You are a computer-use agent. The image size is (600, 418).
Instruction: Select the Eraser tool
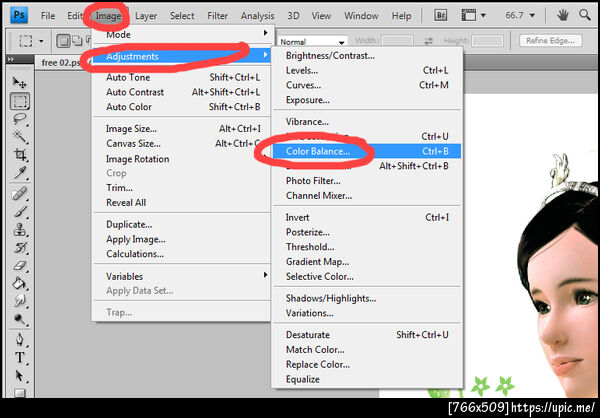[19, 266]
